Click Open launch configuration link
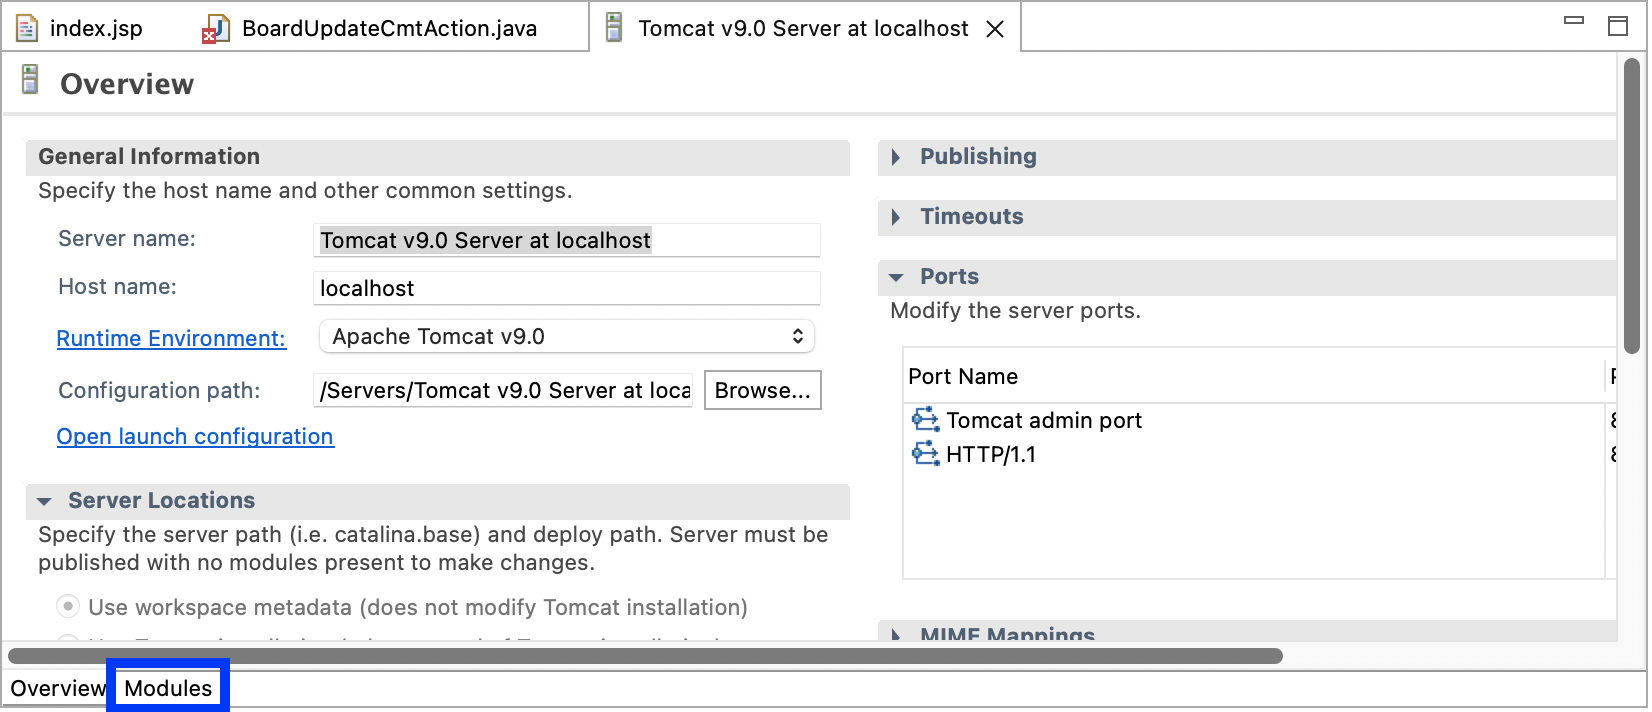 [x=195, y=436]
